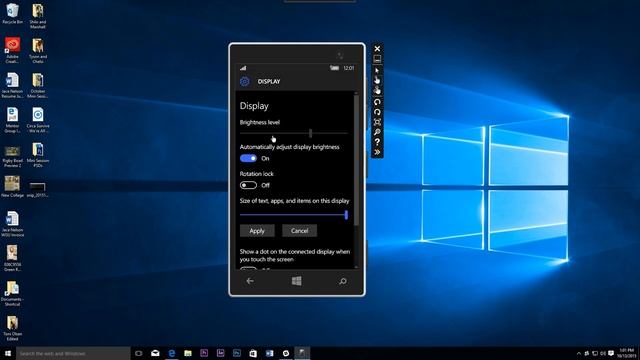Click the phone signal strength indicator
Viewport: 640px width, 360px height.
click(x=243, y=68)
